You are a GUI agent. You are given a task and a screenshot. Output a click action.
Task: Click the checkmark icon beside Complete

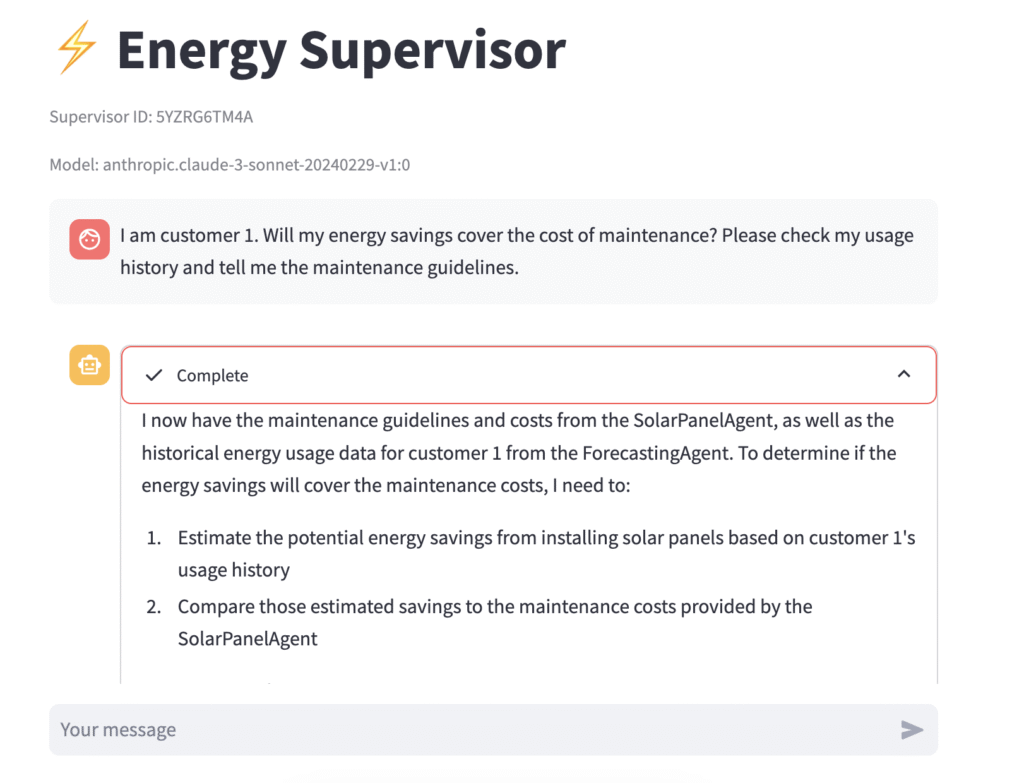[153, 375]
